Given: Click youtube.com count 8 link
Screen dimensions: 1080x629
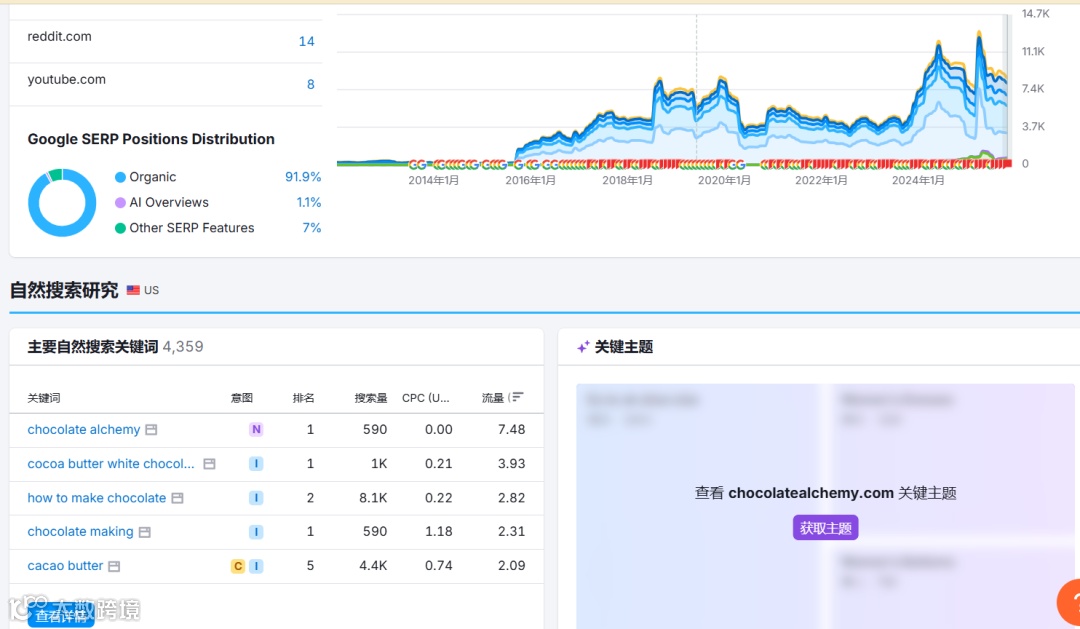Looking at the screenshot, I should (x=311, y=84).
